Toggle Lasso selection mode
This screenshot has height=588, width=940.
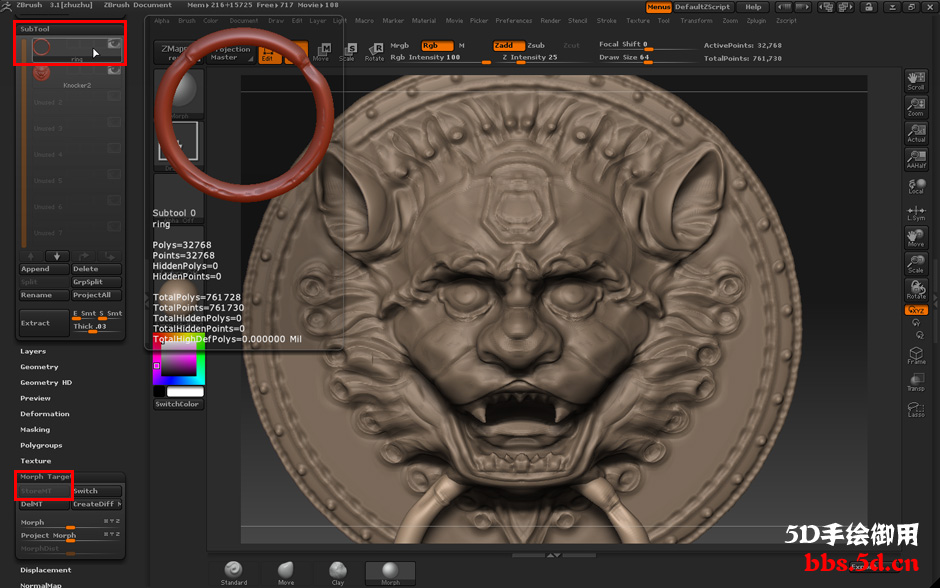click(x=916, y=408)
